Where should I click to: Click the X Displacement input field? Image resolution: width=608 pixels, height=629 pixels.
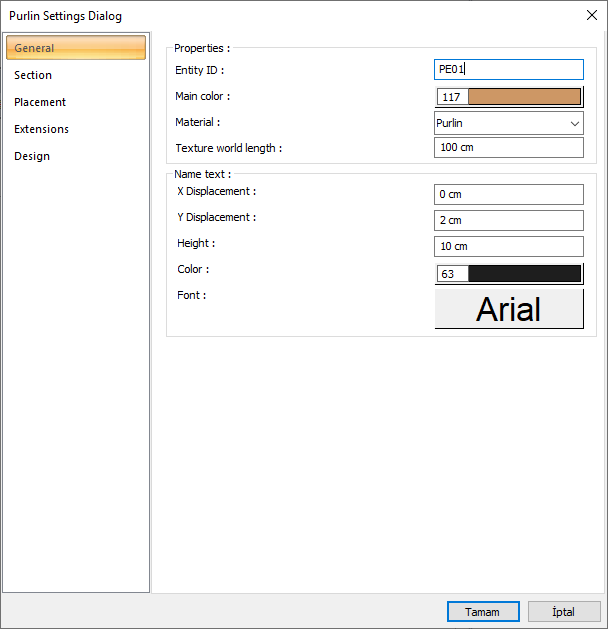pyautogui.click(x=508, y=195)
